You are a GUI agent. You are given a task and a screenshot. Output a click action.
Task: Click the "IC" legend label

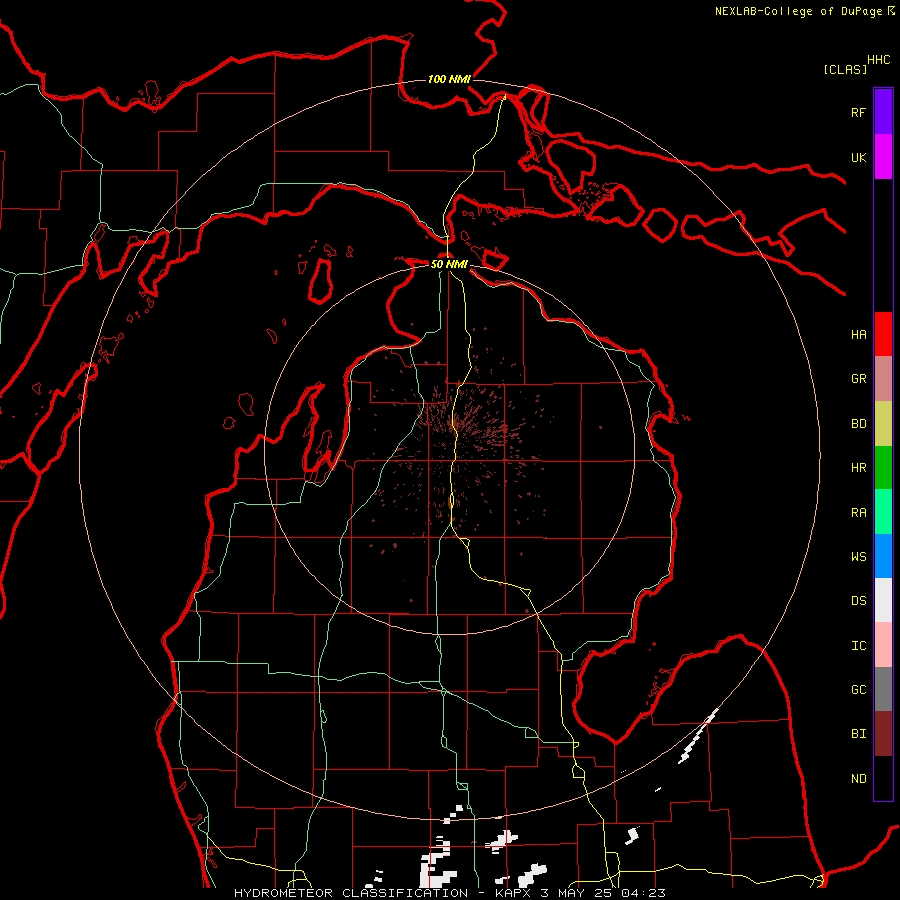point(858,646)
